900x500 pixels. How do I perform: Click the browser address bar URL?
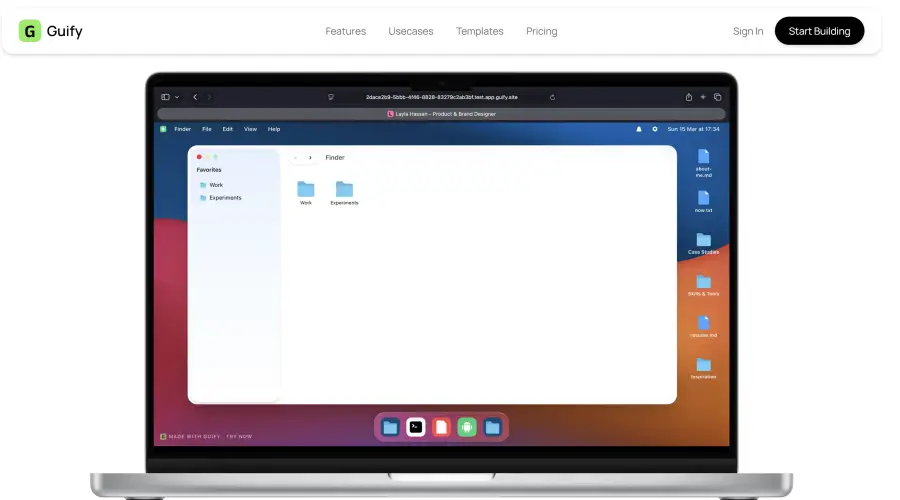tap(441, 97)
